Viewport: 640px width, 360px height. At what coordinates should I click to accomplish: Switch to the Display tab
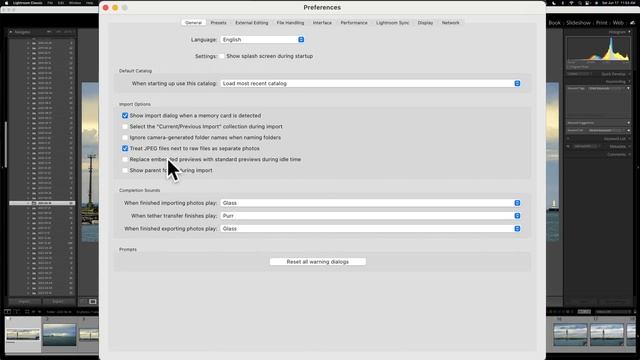[425, 23]
